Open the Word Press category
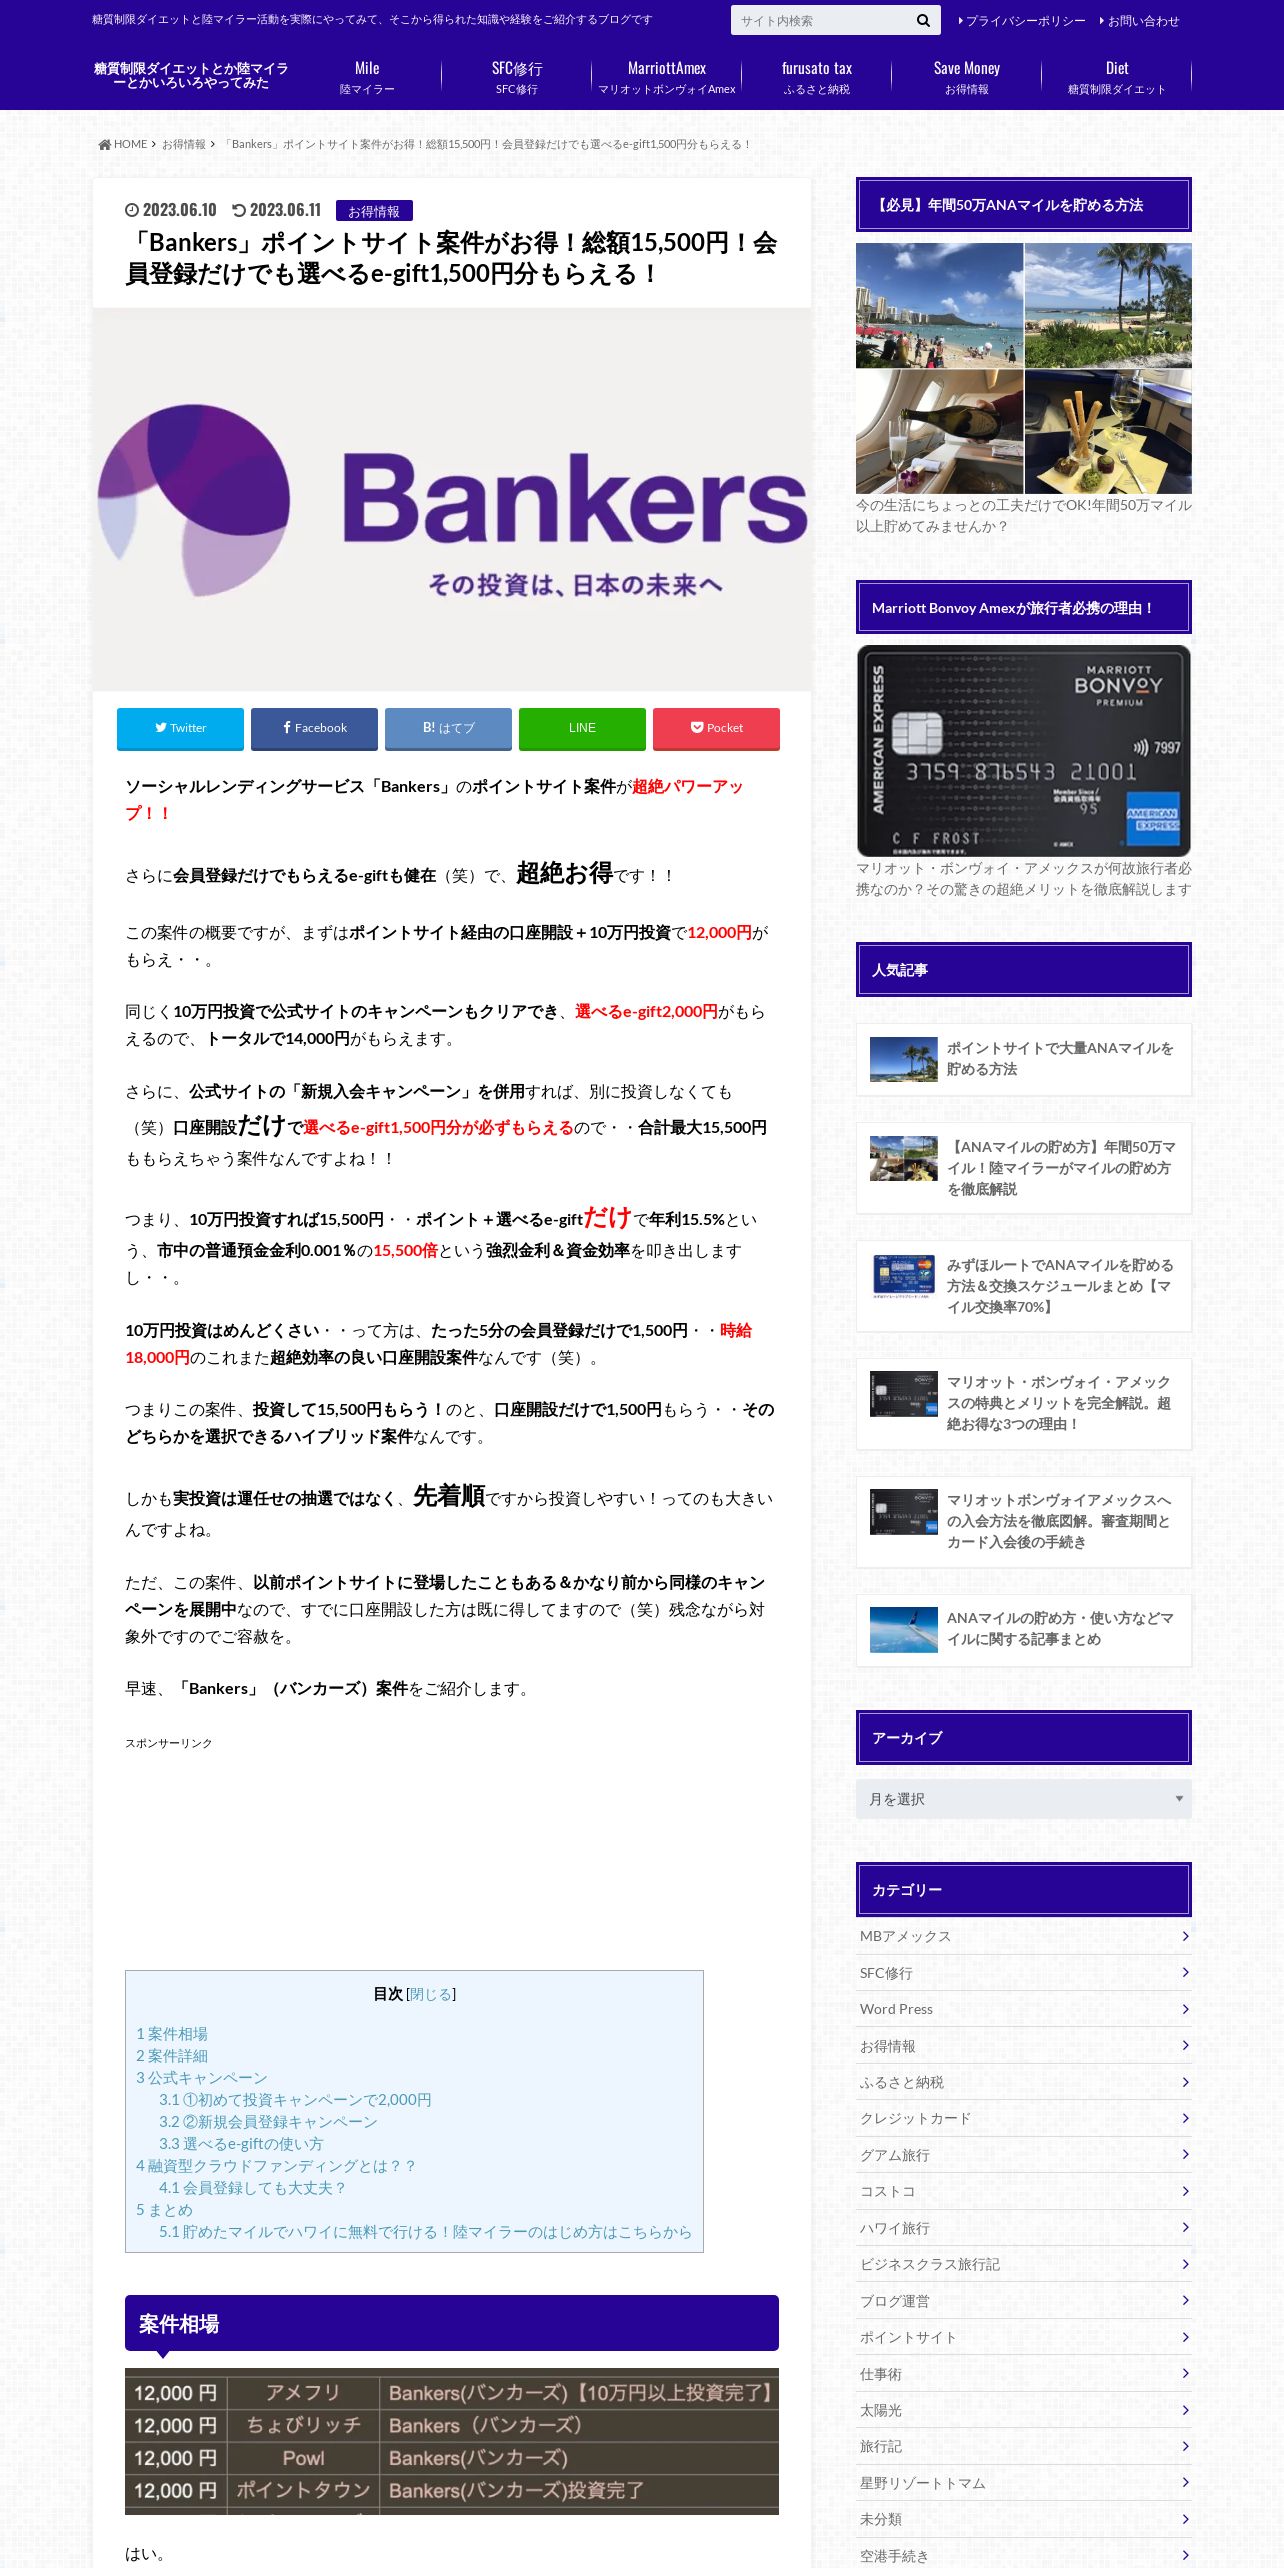 pyautogui.click(x=1024, y=2010)
